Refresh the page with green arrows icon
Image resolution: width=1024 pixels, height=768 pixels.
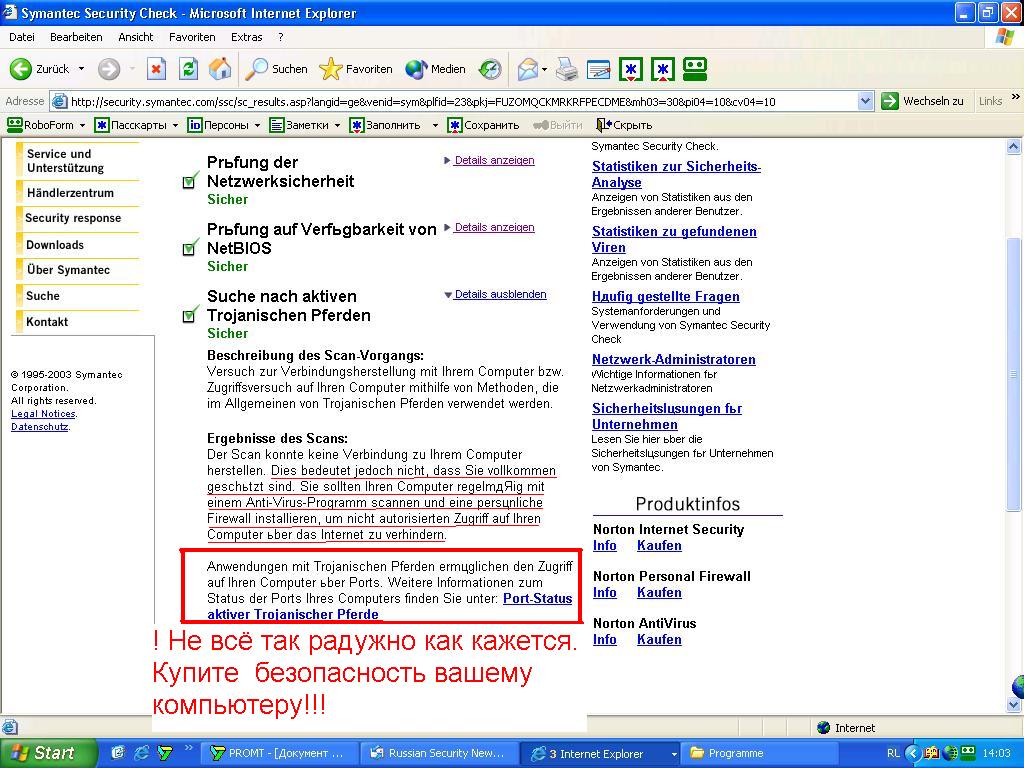click(189, 69)
